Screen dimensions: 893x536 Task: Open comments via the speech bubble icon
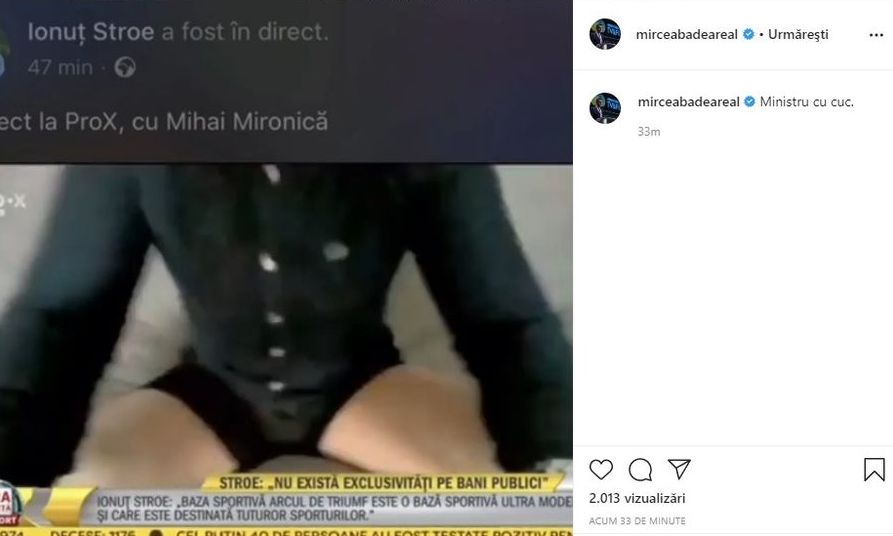pos(640,469)
